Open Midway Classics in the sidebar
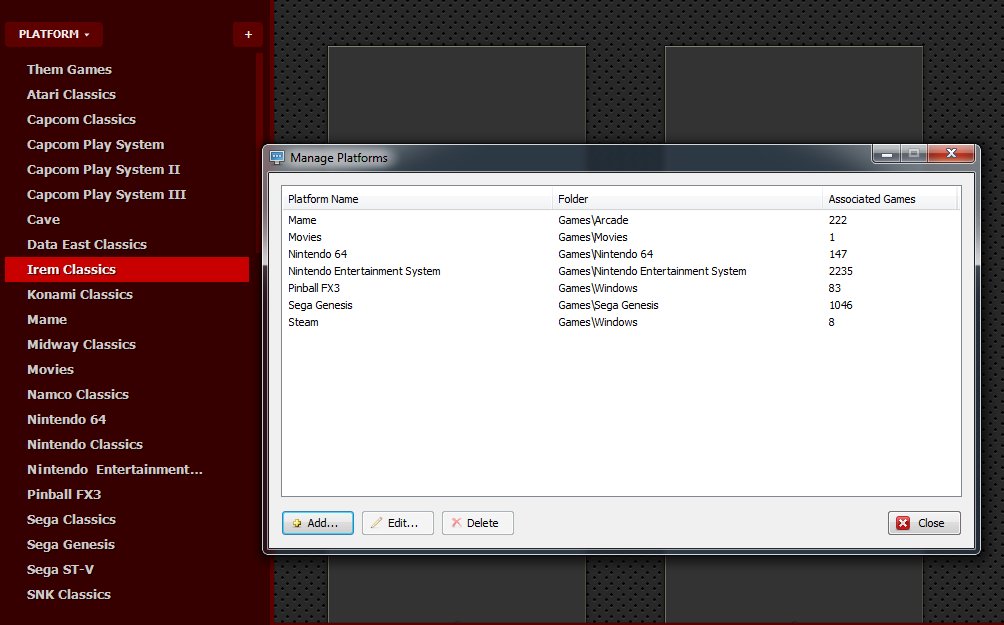The height and width of the screenshot is (625, 1004). coord(81,345)
